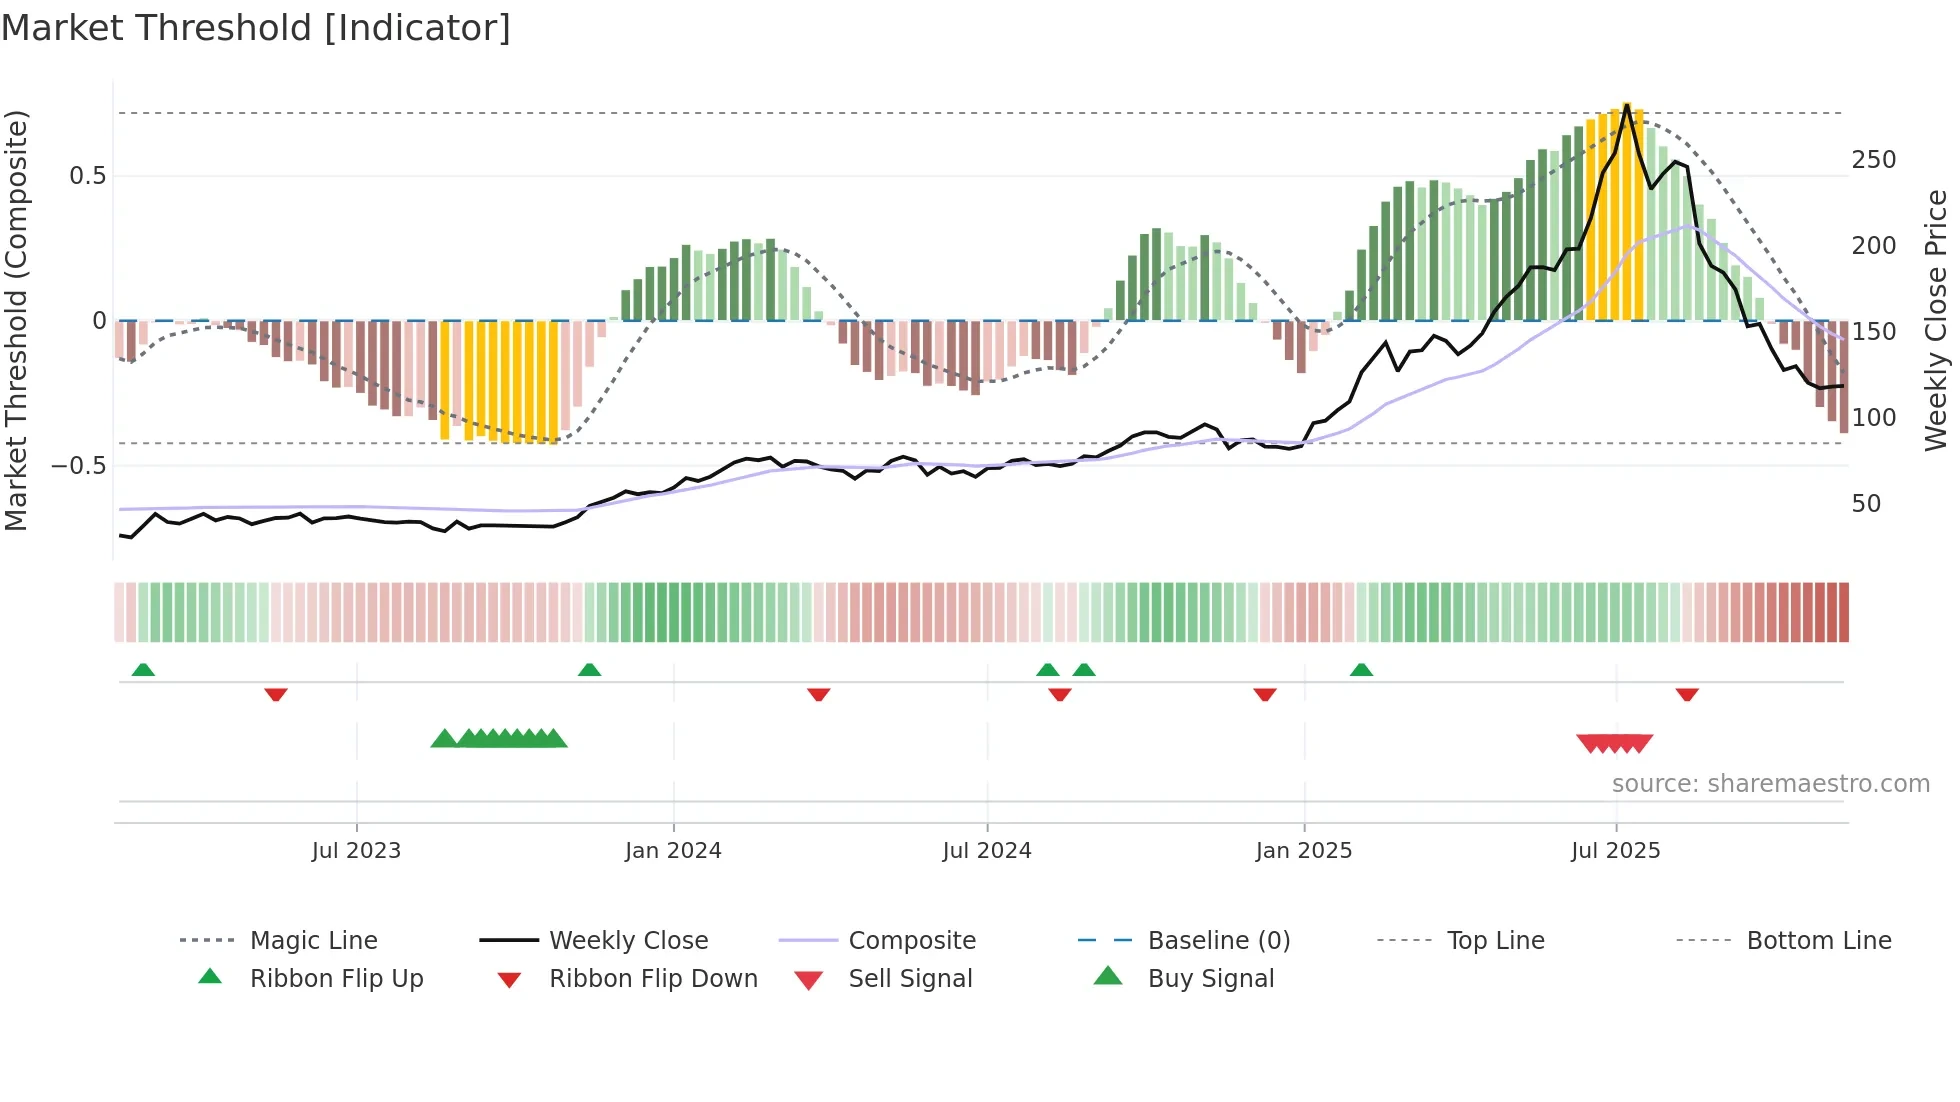Click the Jan 2025 x-axis label
The width and height of the screenshot is (1960, 1102).
(1303, 851)
